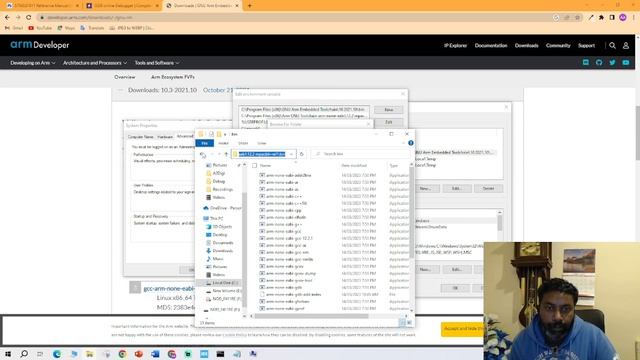Click the Arm Developer logo

[40, 45]
